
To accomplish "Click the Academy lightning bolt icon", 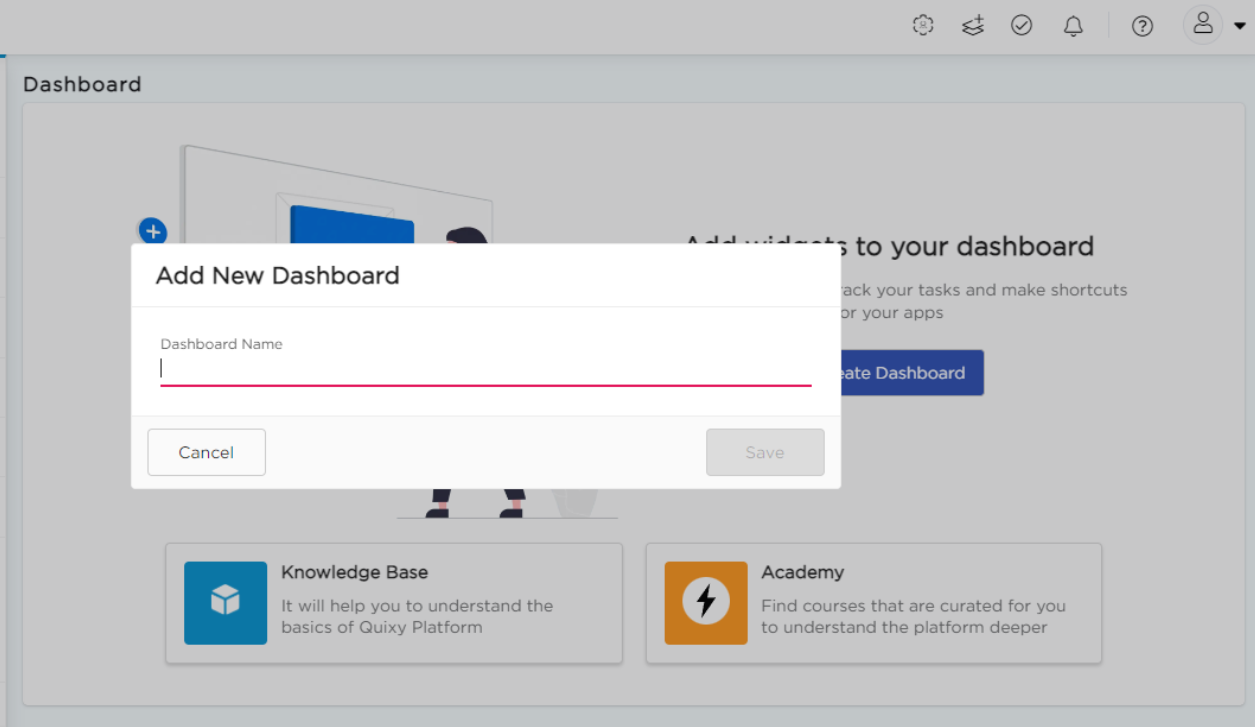I will point(706,602).
